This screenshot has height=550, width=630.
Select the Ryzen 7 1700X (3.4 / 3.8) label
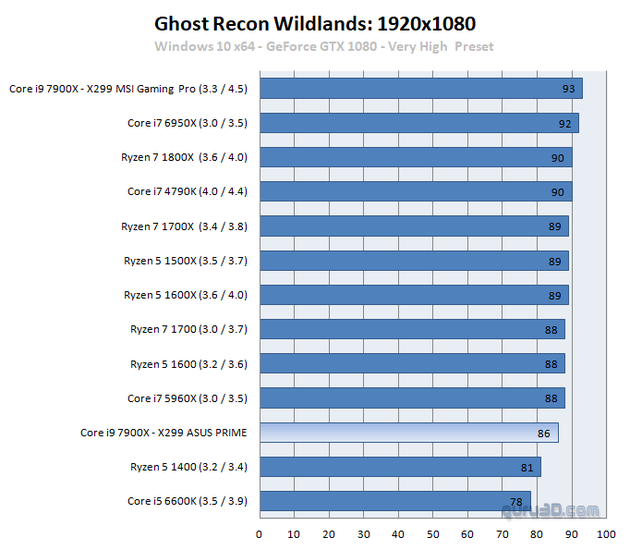click(184, 227)
